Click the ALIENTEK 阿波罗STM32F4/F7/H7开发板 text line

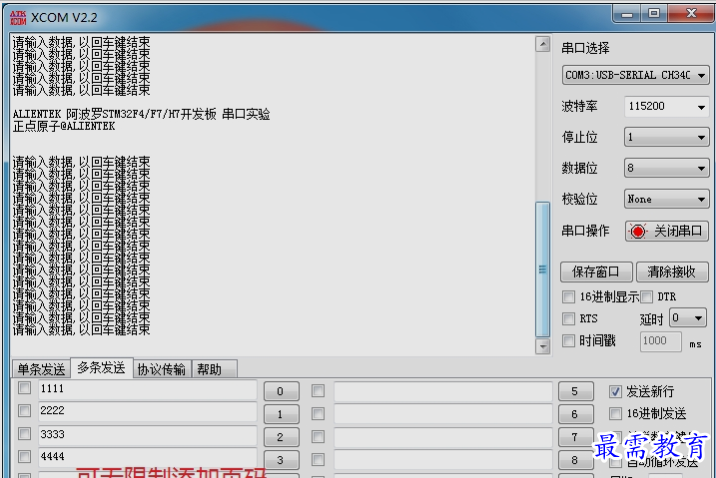(141, 114)
